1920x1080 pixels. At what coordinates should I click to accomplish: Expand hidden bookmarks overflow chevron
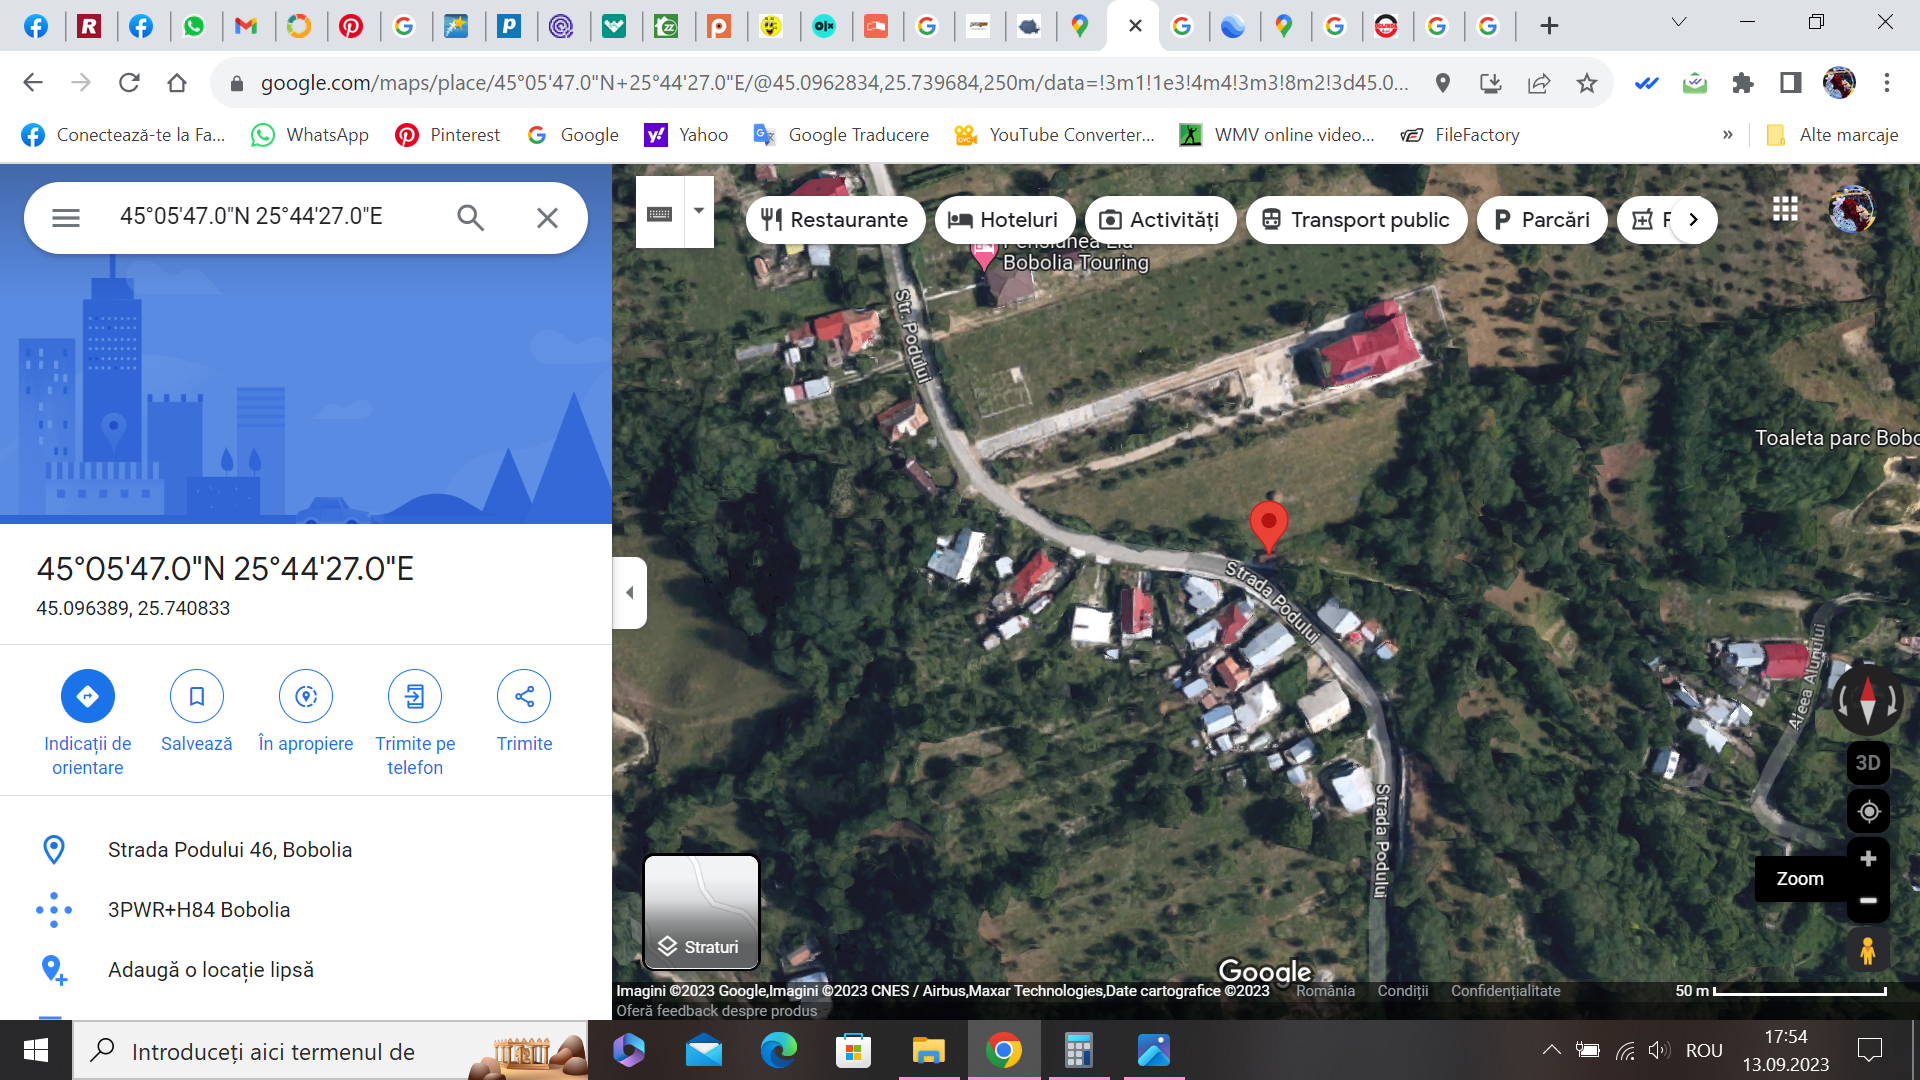pos(1727,135)
